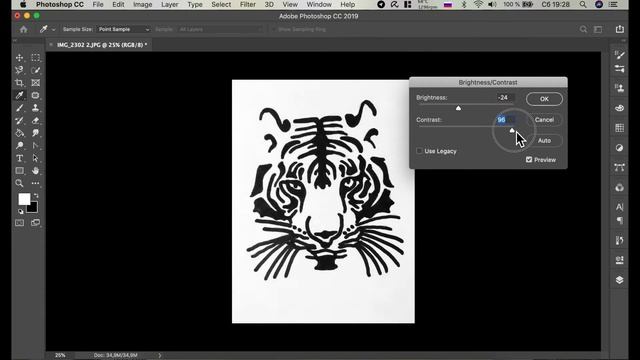Click the Brightness slider handle
Screen dimensions: 640x360
458,108
